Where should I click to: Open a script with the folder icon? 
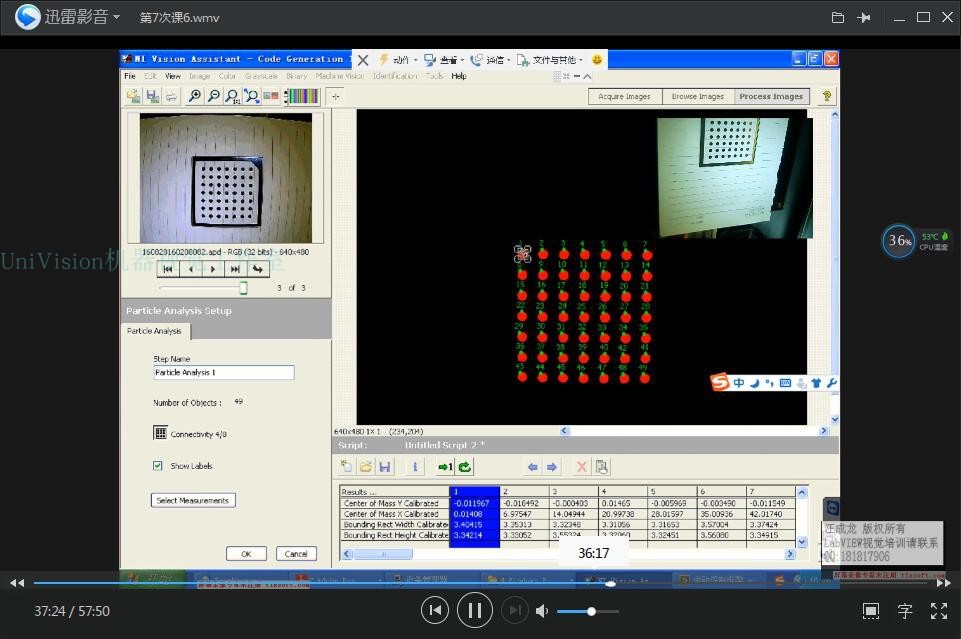(366, 467)
